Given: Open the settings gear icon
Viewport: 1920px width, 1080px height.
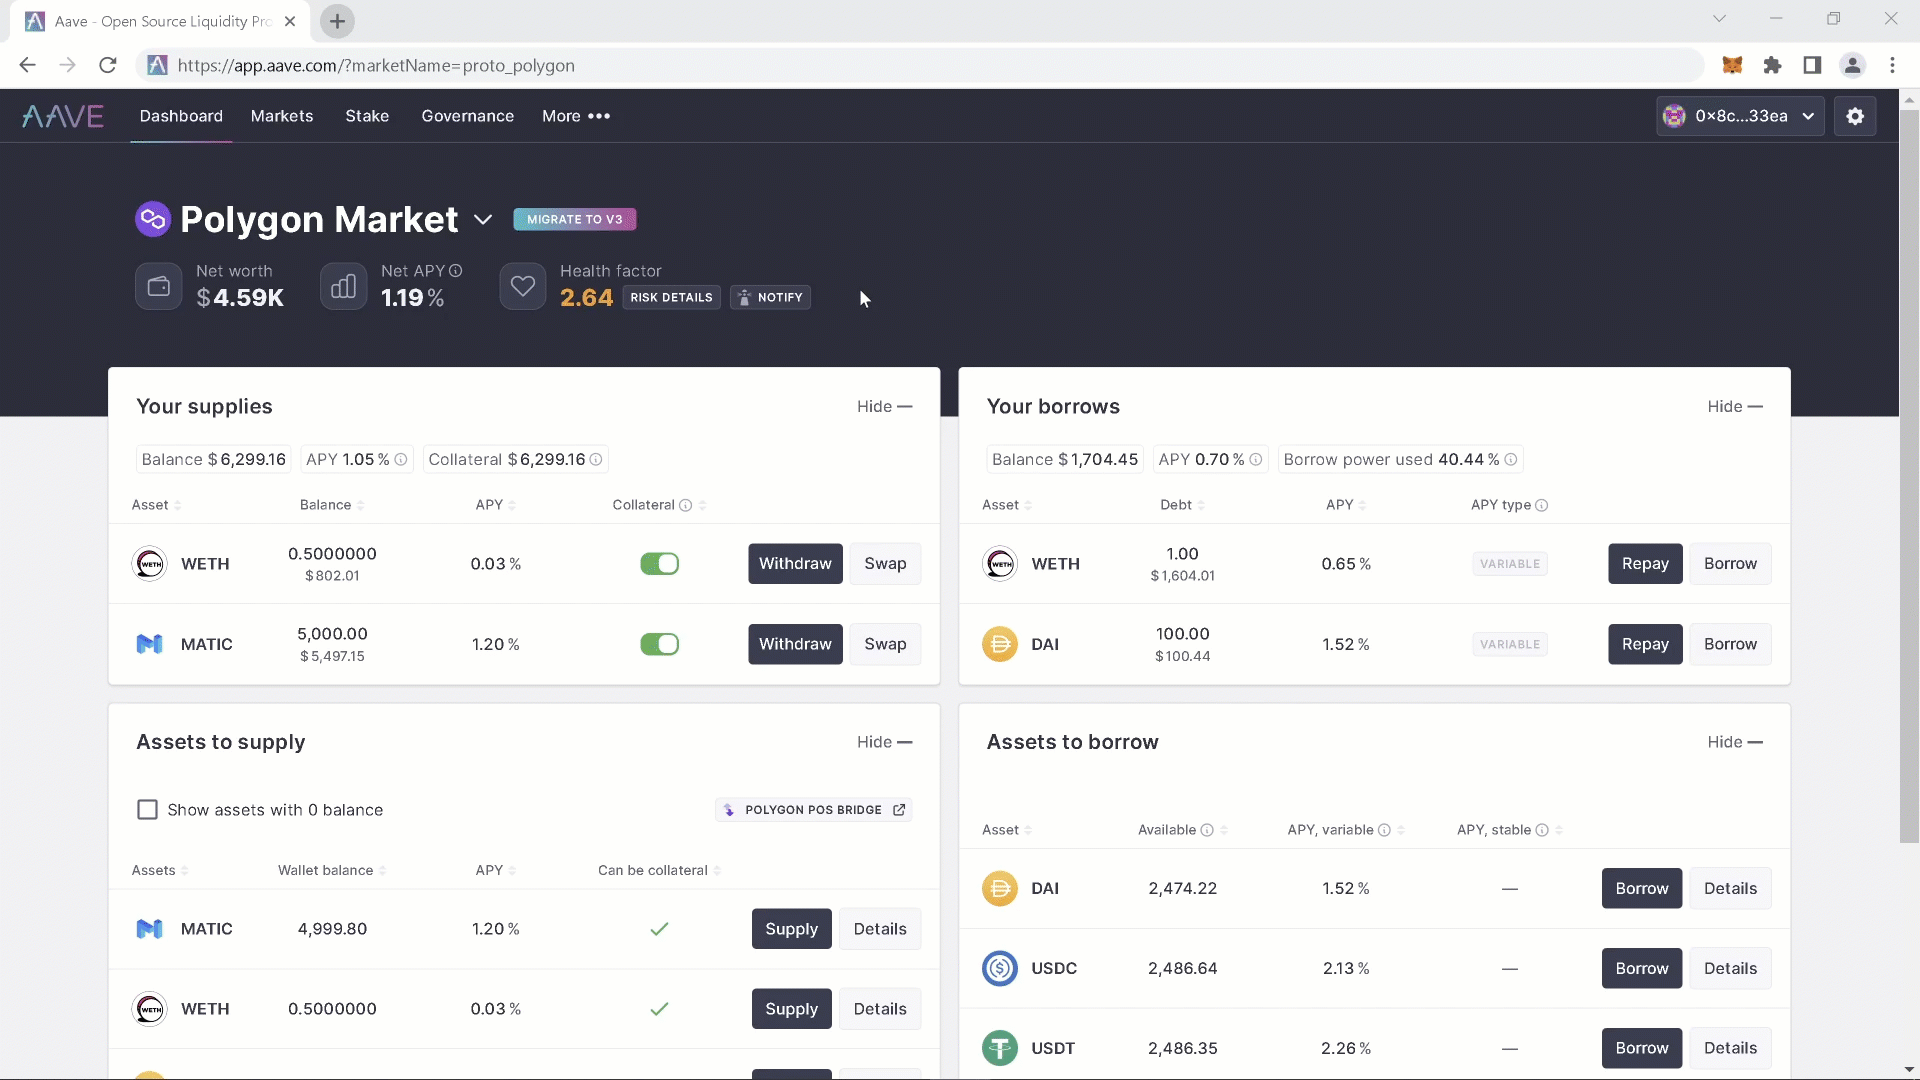Looking at the screenshot, I should point(1855,116).
